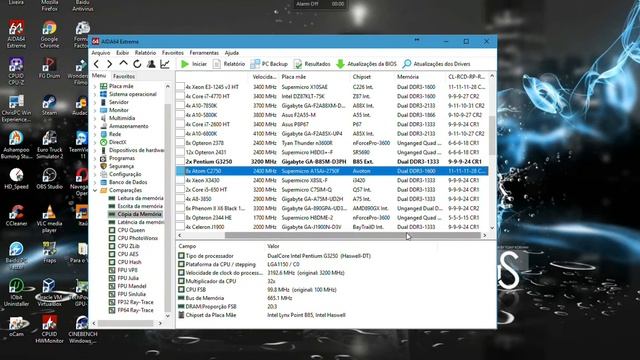Refresh the page with the circular arrow icon
The image size is (640, 360).
[137, 64]
